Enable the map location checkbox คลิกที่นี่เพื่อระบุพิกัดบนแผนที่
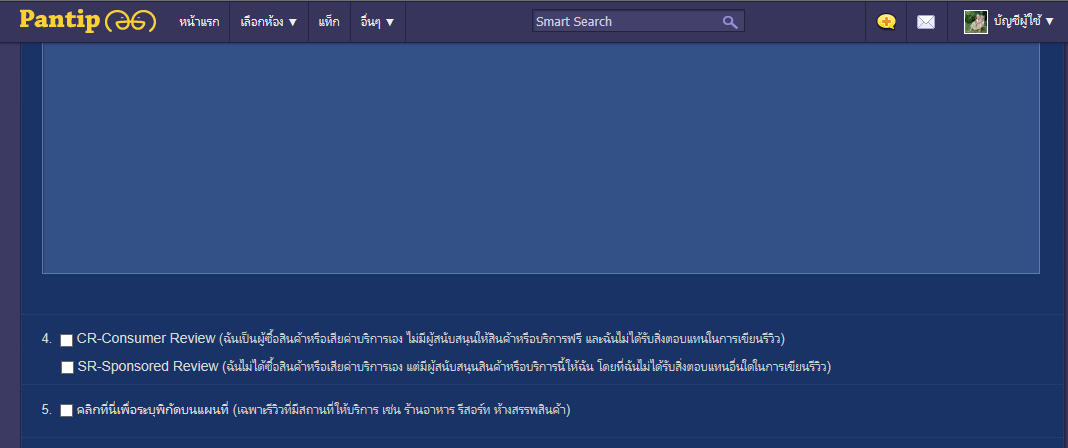1068x448 pixels. tap(66, 411)
